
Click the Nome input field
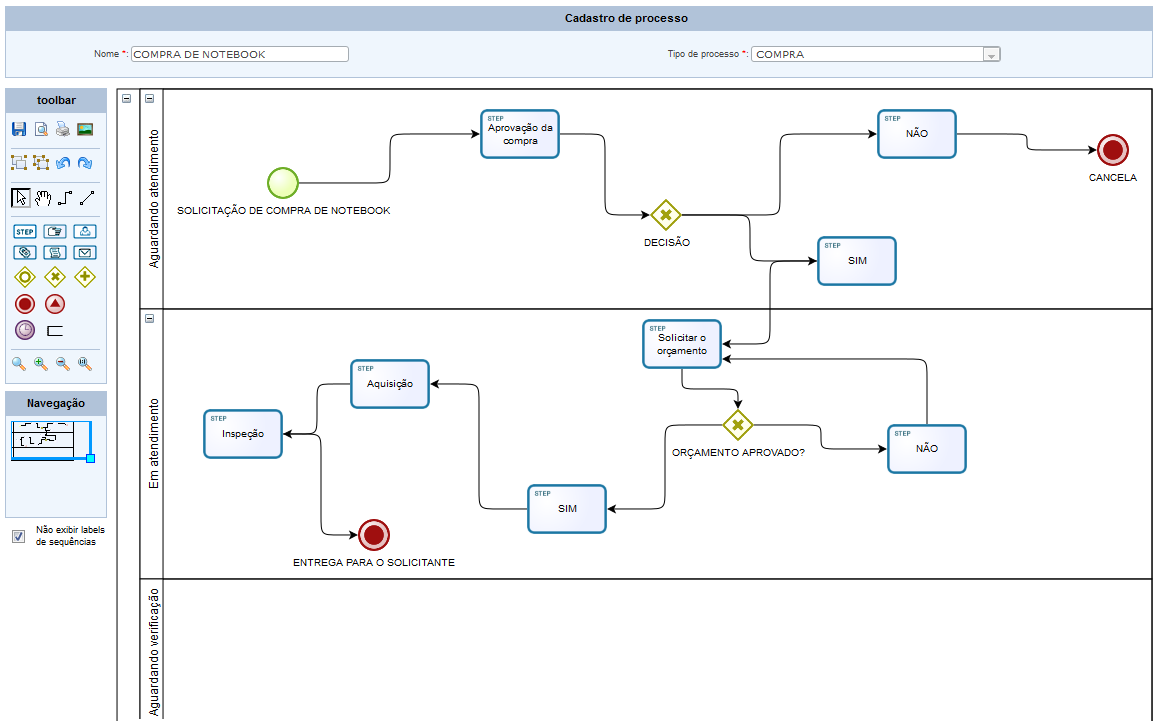[x=240, y=54]
